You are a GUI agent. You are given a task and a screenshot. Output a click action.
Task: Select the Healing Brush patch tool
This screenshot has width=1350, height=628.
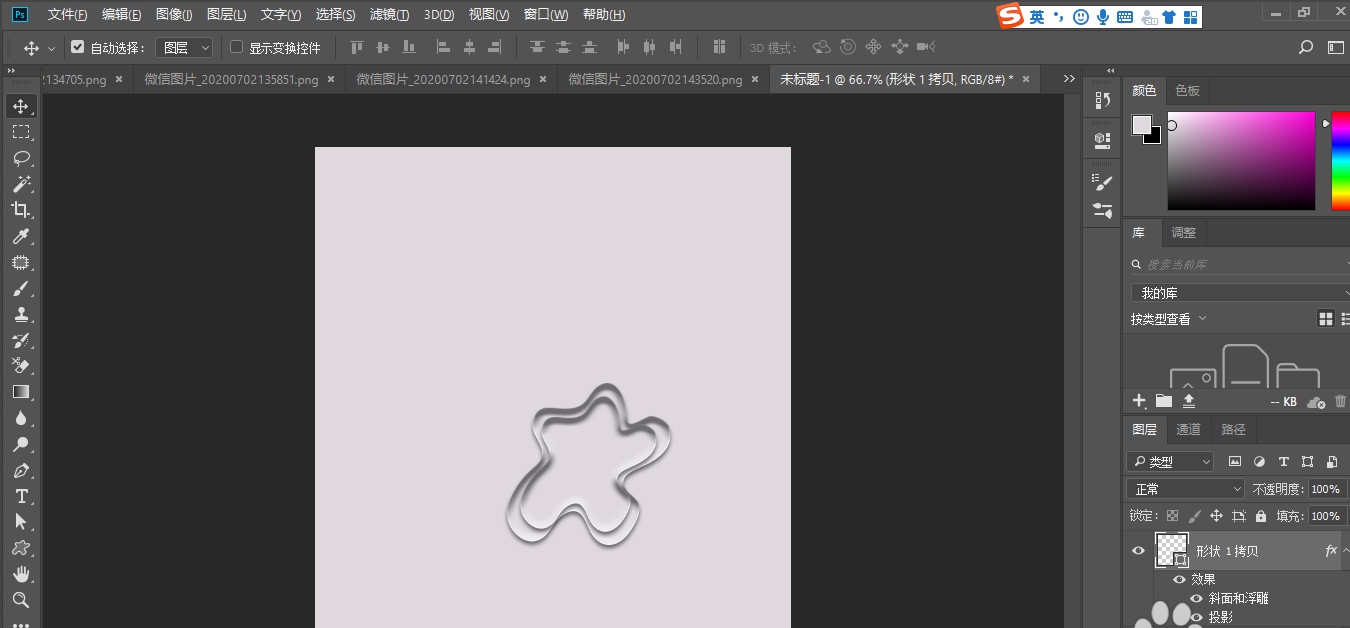click(21, 262)
